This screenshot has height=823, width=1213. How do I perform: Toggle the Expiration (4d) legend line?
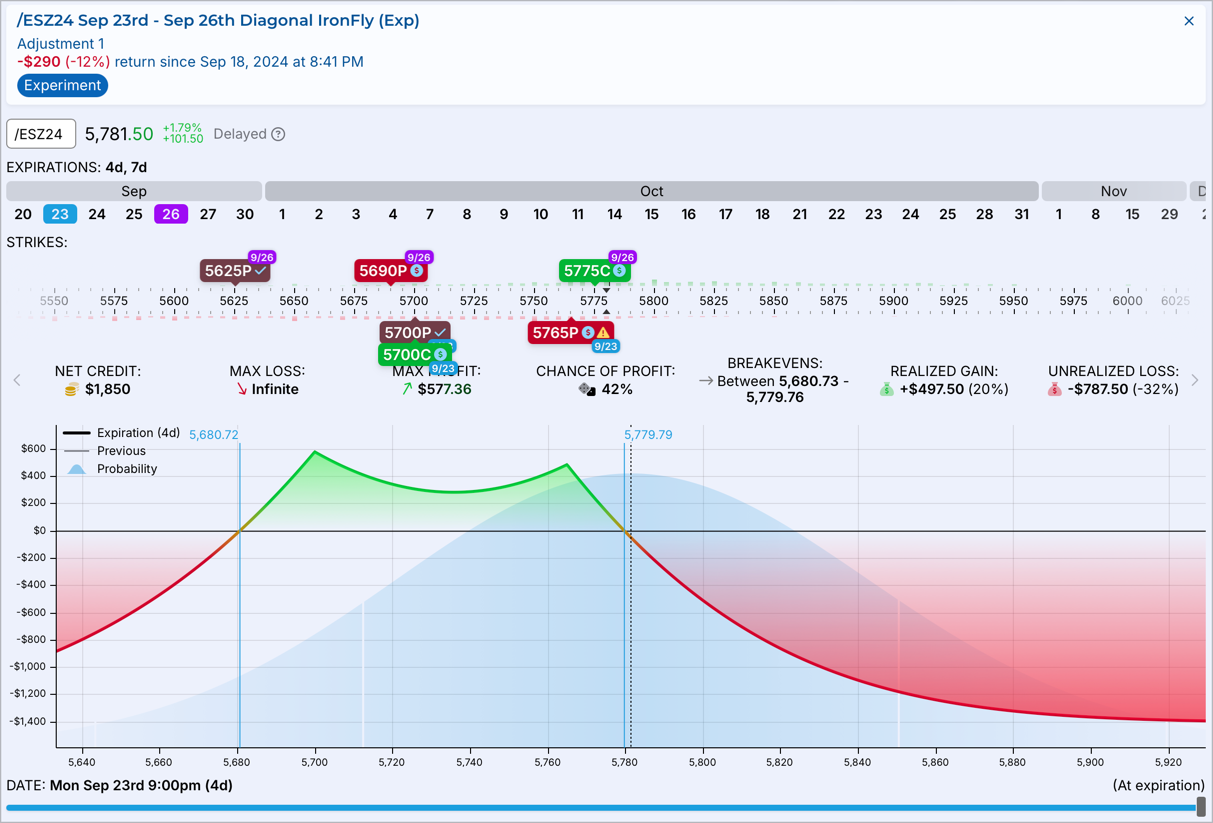tap(121, 433)
